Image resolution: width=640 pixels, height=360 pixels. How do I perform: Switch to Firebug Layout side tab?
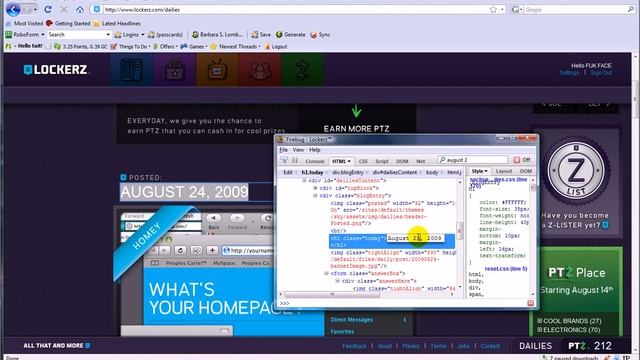pos(504,171)
